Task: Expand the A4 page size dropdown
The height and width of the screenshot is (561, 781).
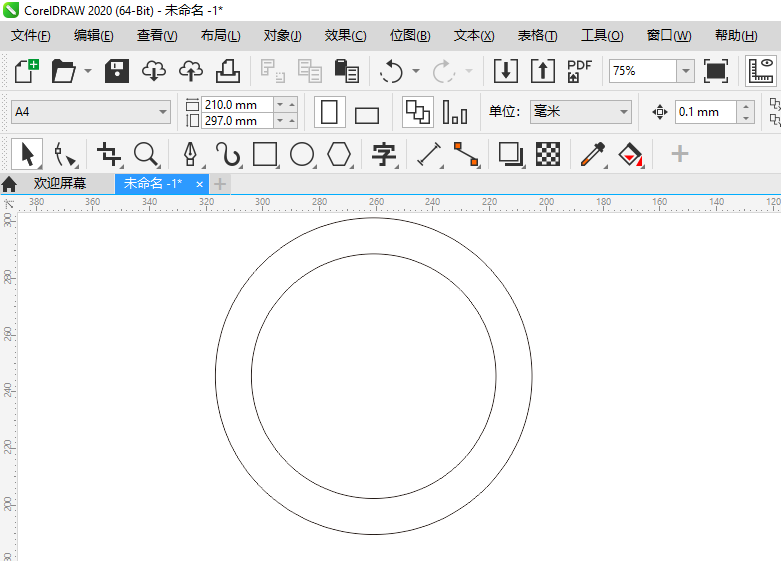Action: [x=163, y=112]
